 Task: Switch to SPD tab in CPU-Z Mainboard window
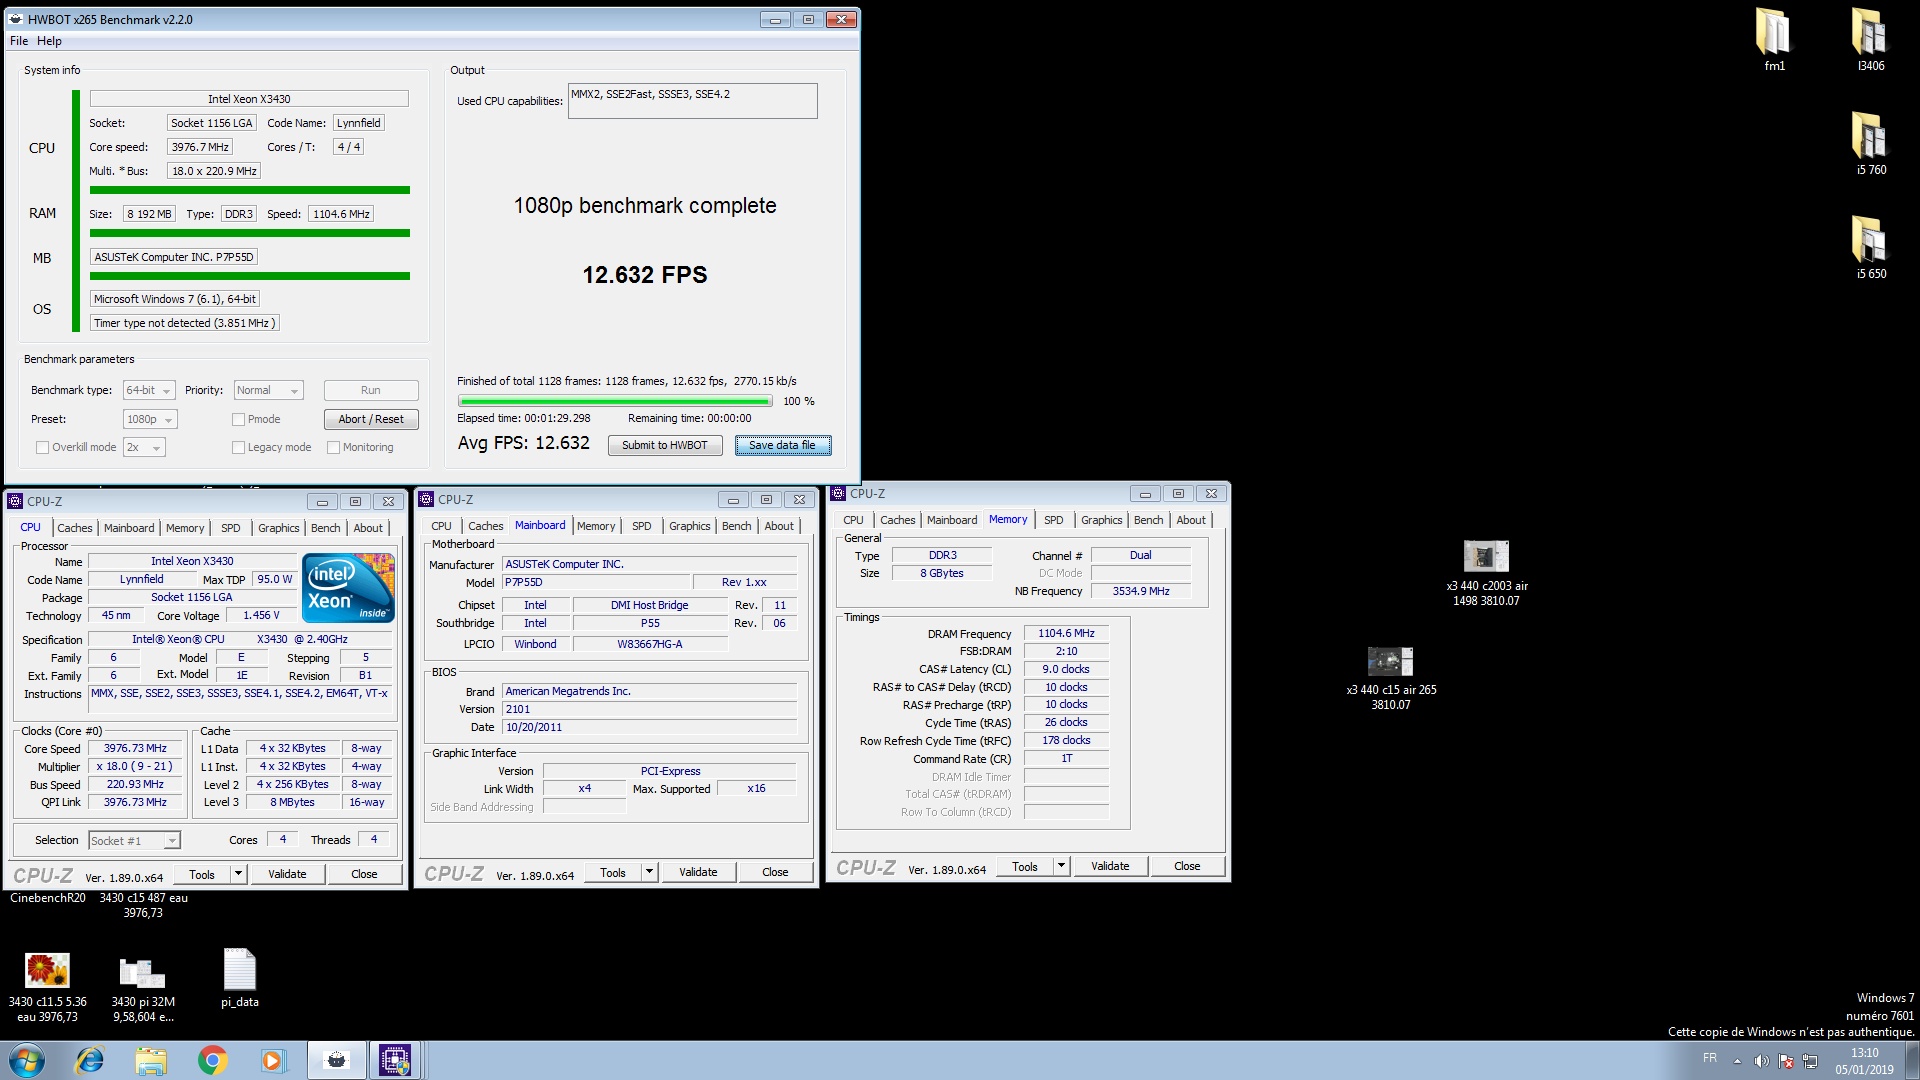click(641, 526)
